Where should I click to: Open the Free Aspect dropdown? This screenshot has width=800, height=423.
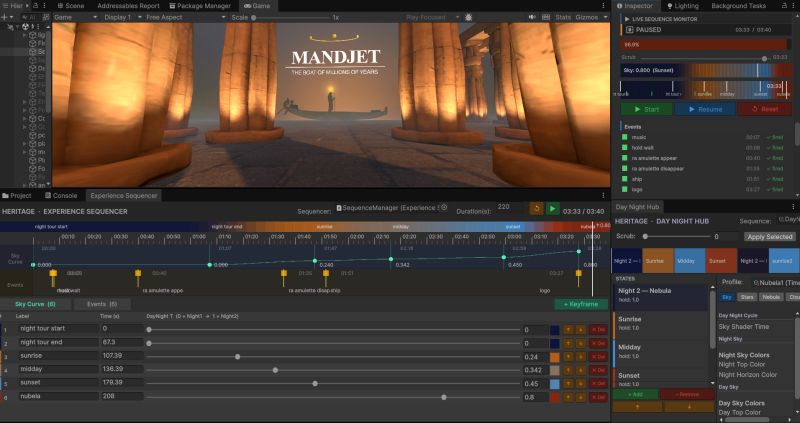click(186, 17)
